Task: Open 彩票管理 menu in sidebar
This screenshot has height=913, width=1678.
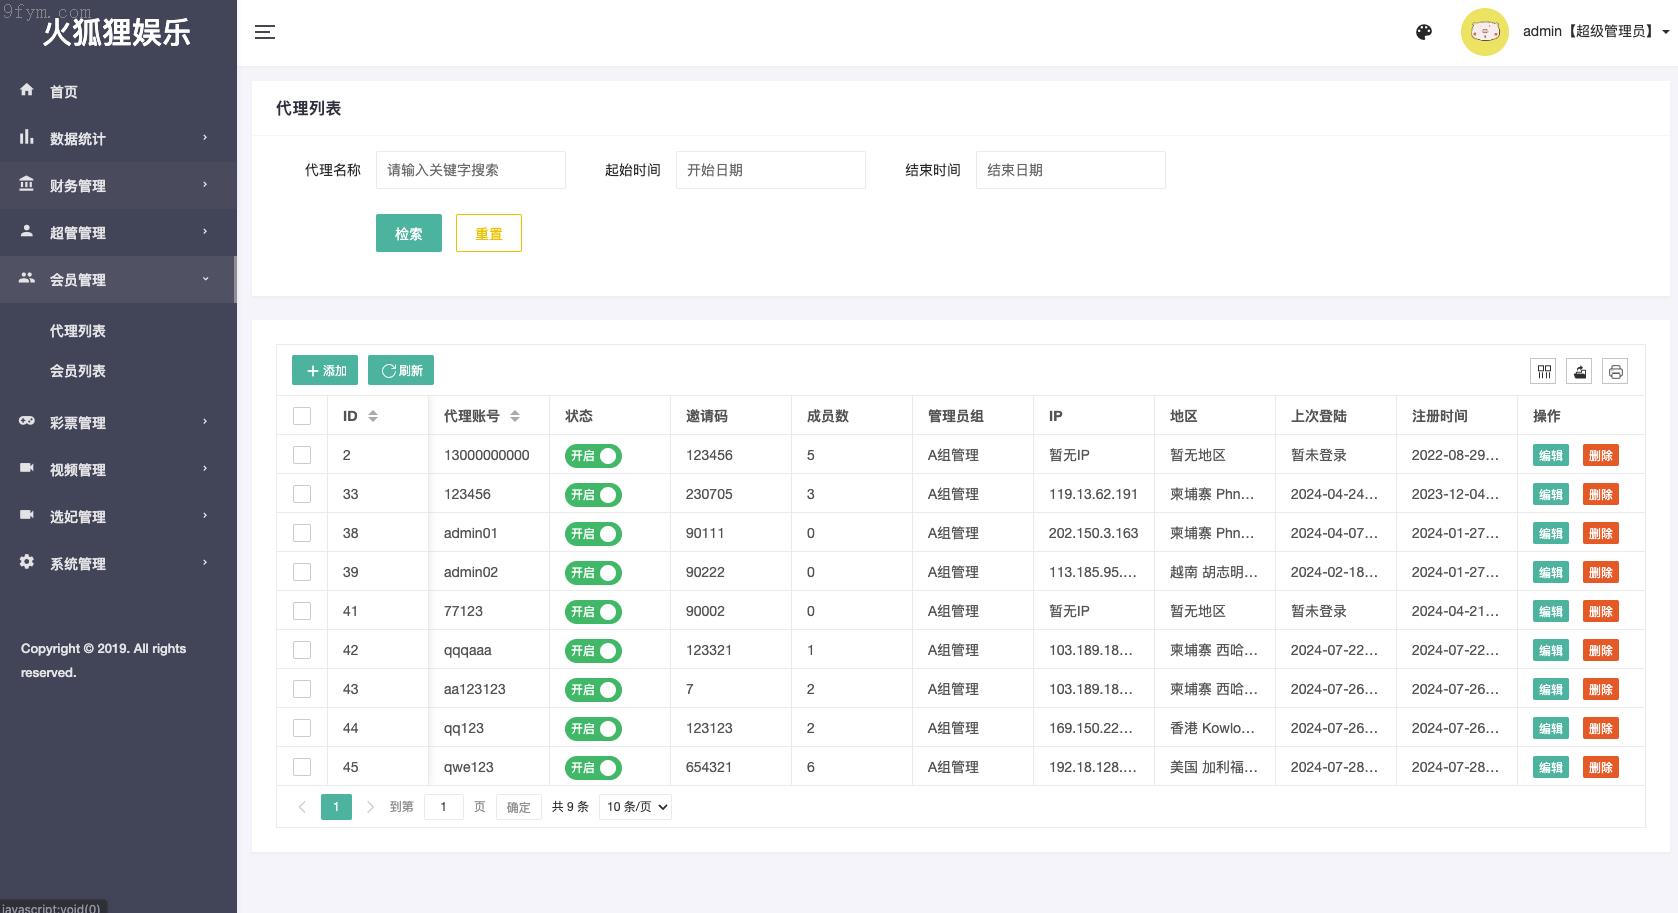Action: click(x=118, y=422)
